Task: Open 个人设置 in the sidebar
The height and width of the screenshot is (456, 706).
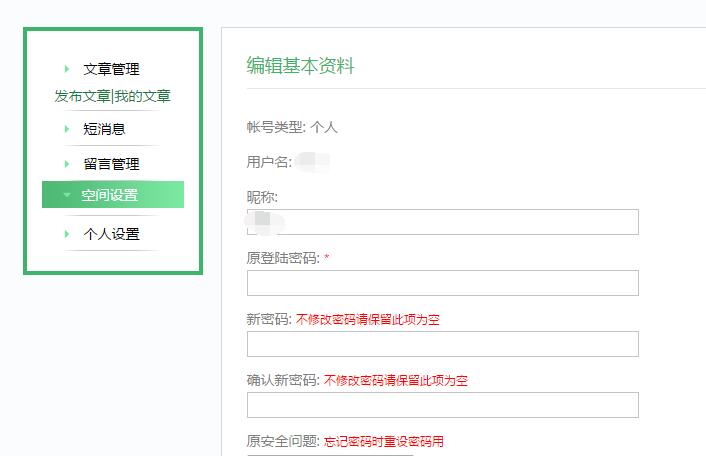Action: point(111,234)
